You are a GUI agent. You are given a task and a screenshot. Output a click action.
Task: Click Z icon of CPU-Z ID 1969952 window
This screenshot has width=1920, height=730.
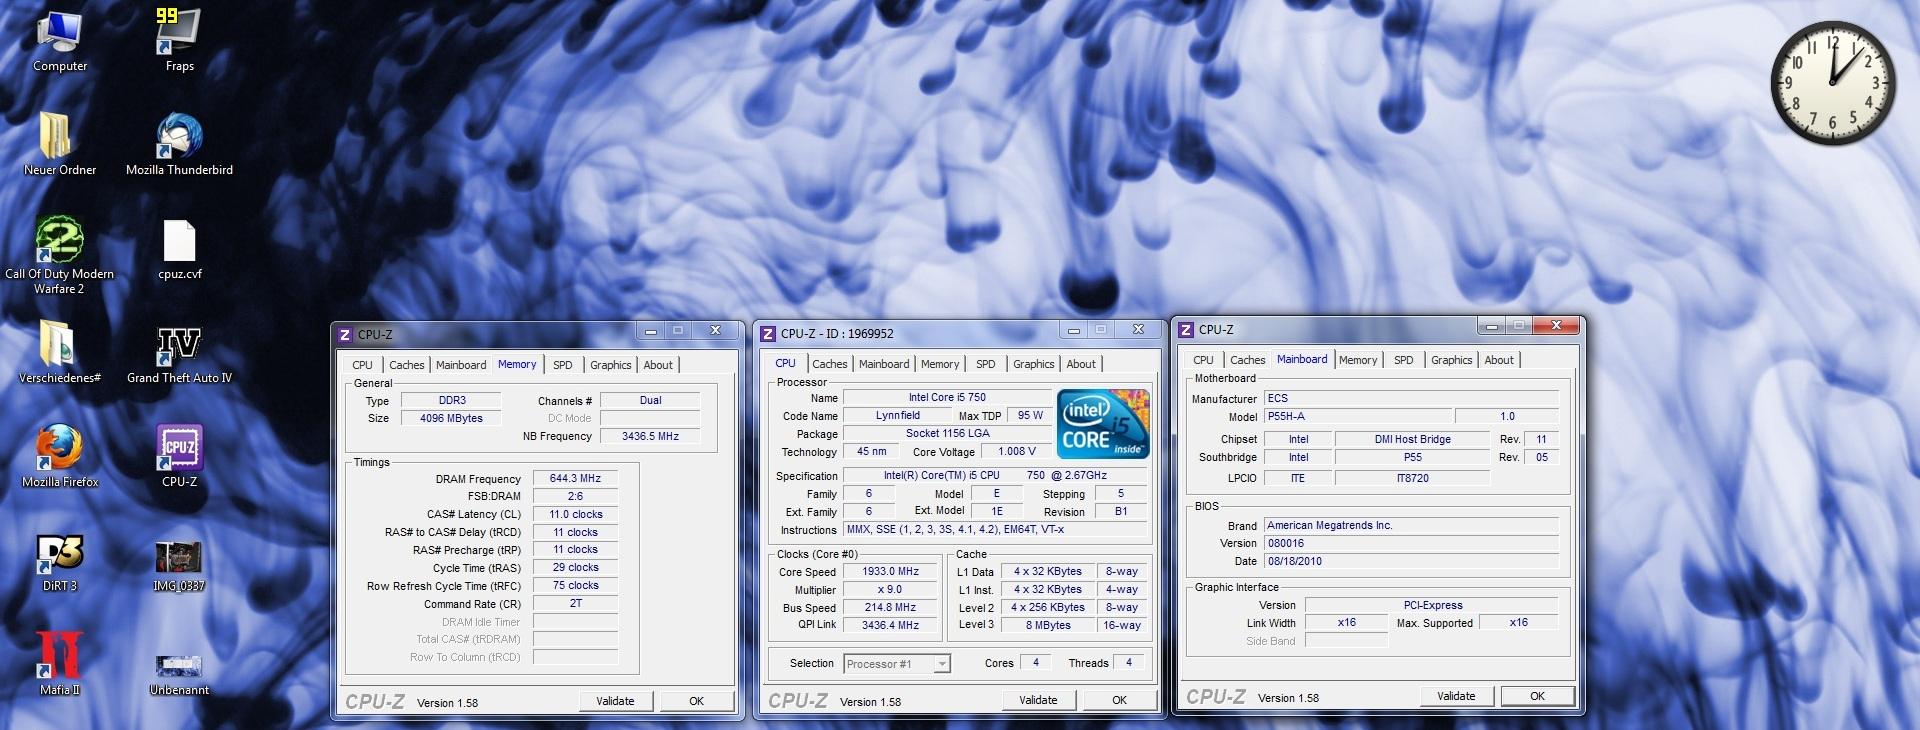[x=768, y=334]
